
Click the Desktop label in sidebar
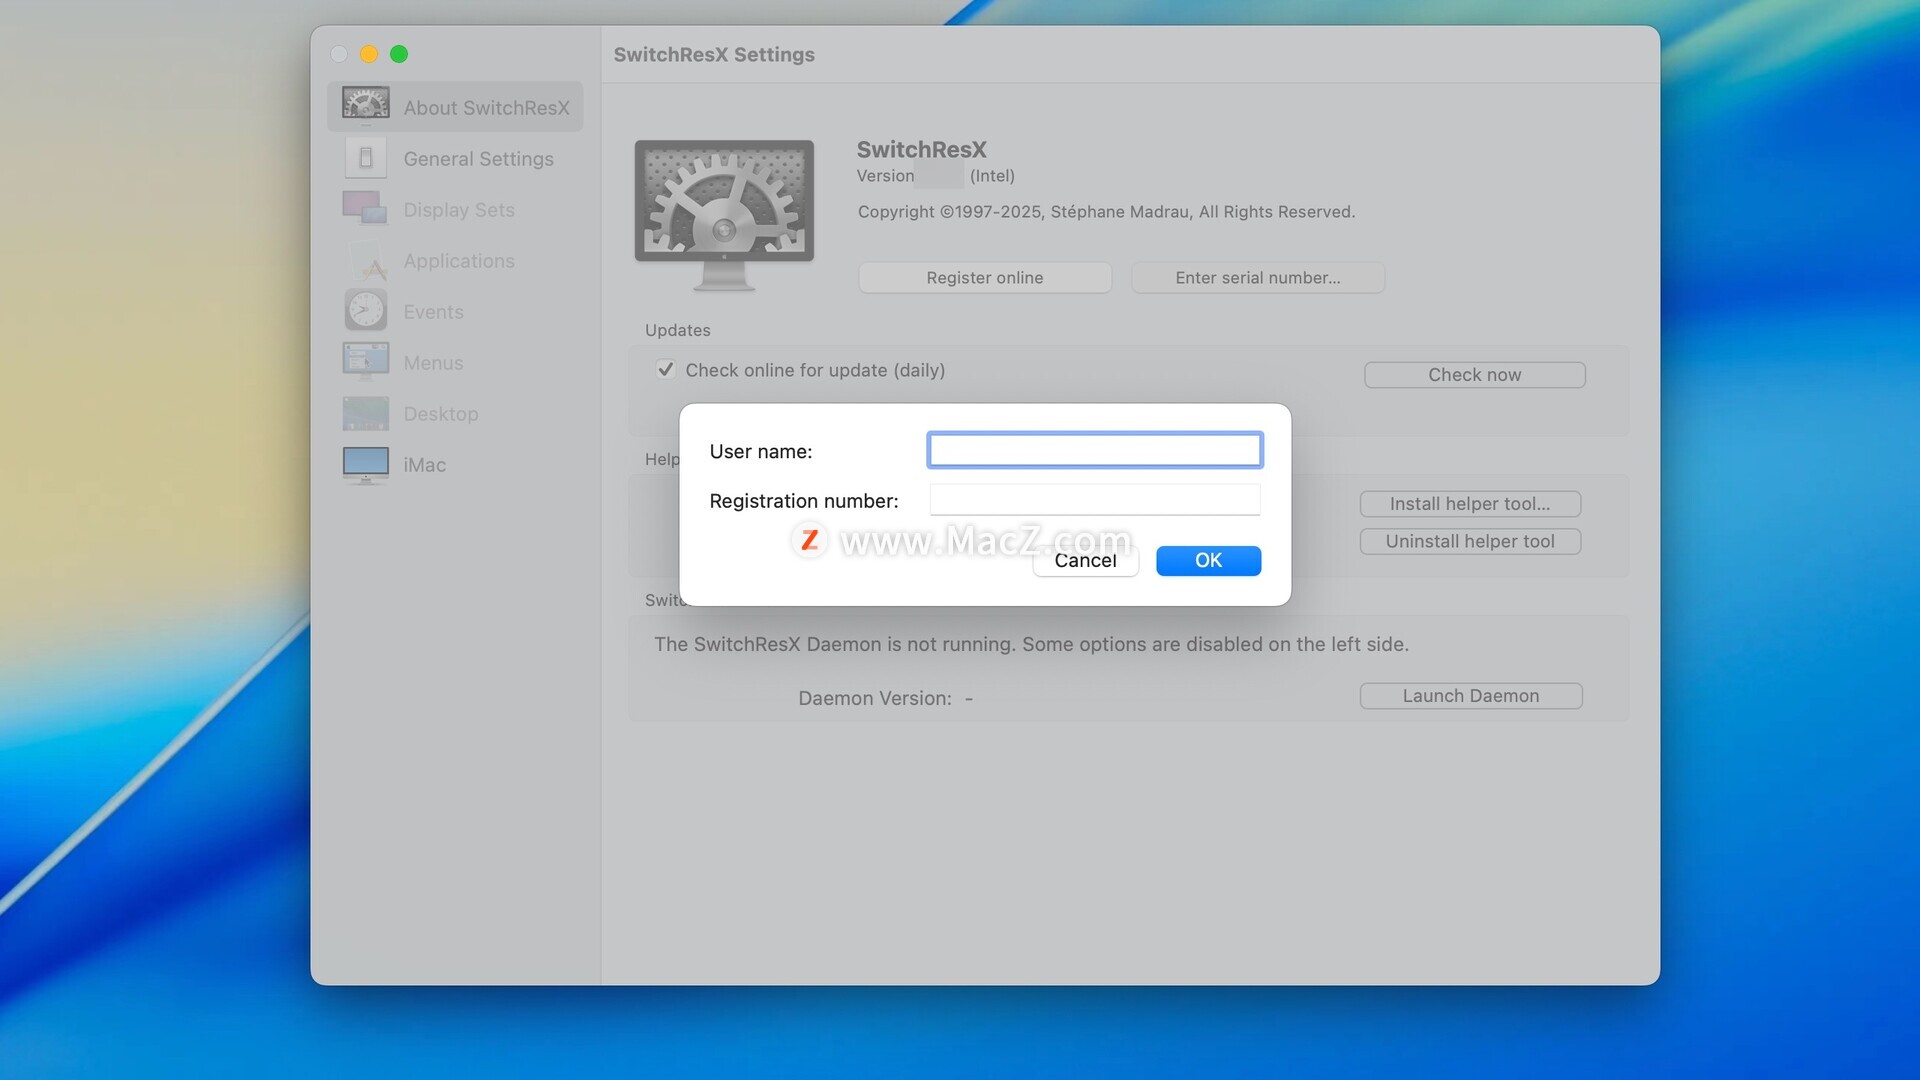pos(441,414)
